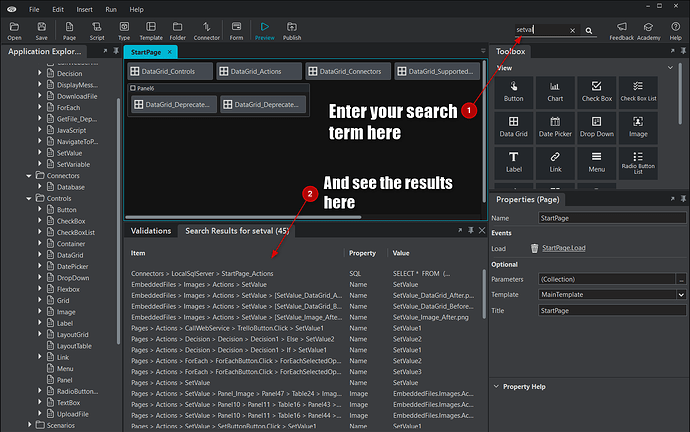Select the DataGrid_Actions element on canvas
The width and height of the screenshot is (690, 432).
(x=259, y=71)
